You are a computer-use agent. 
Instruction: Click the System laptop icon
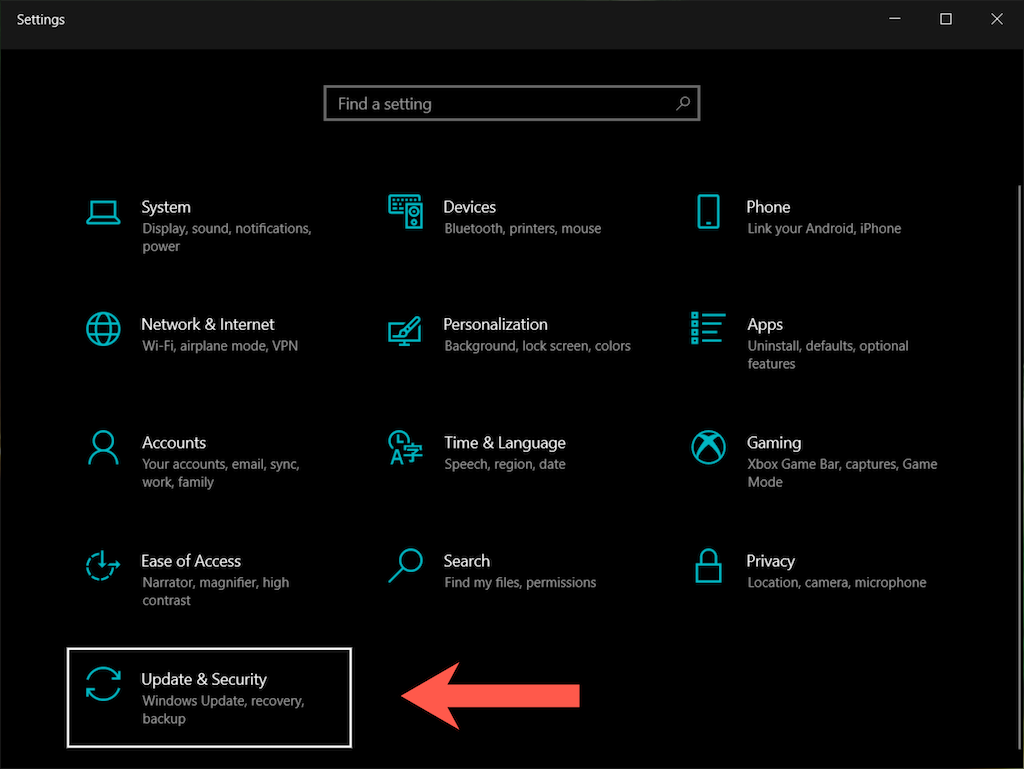(103, 211)
